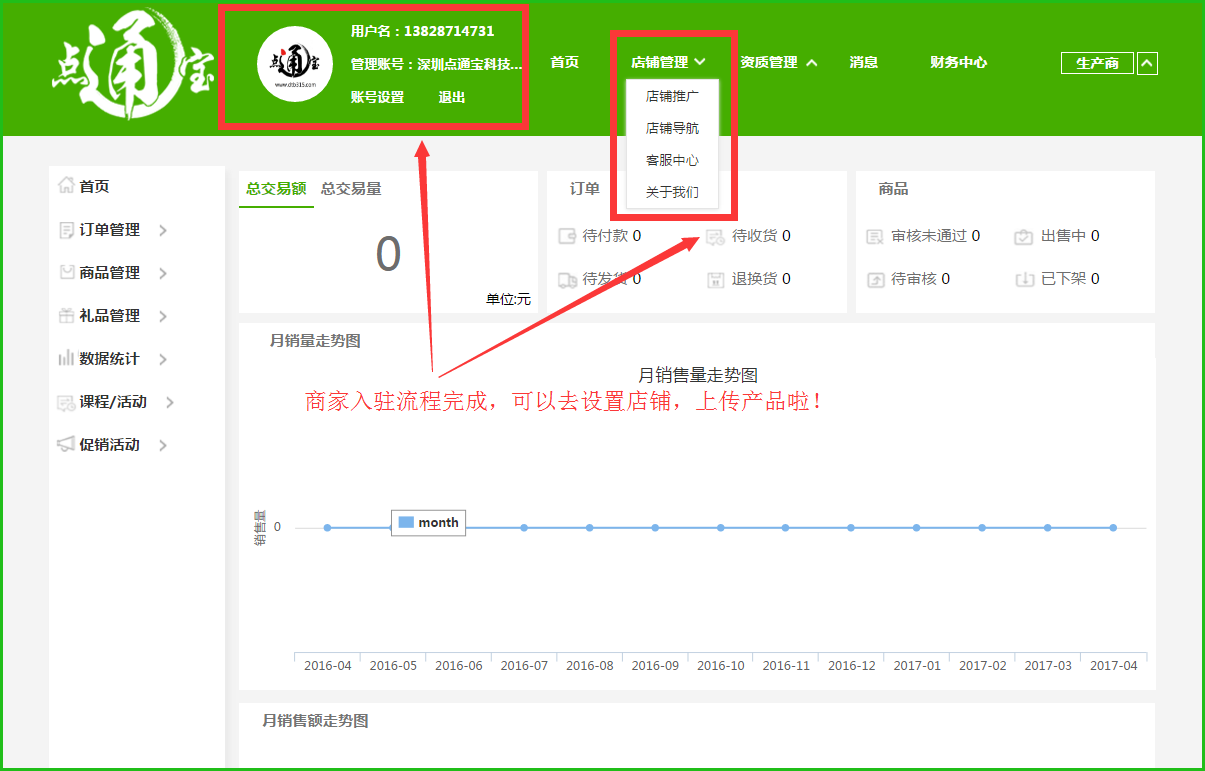1205x771 pixels.
Task: Click the 促销活动 megaphone icon
Action: click(x=66, y=445)
